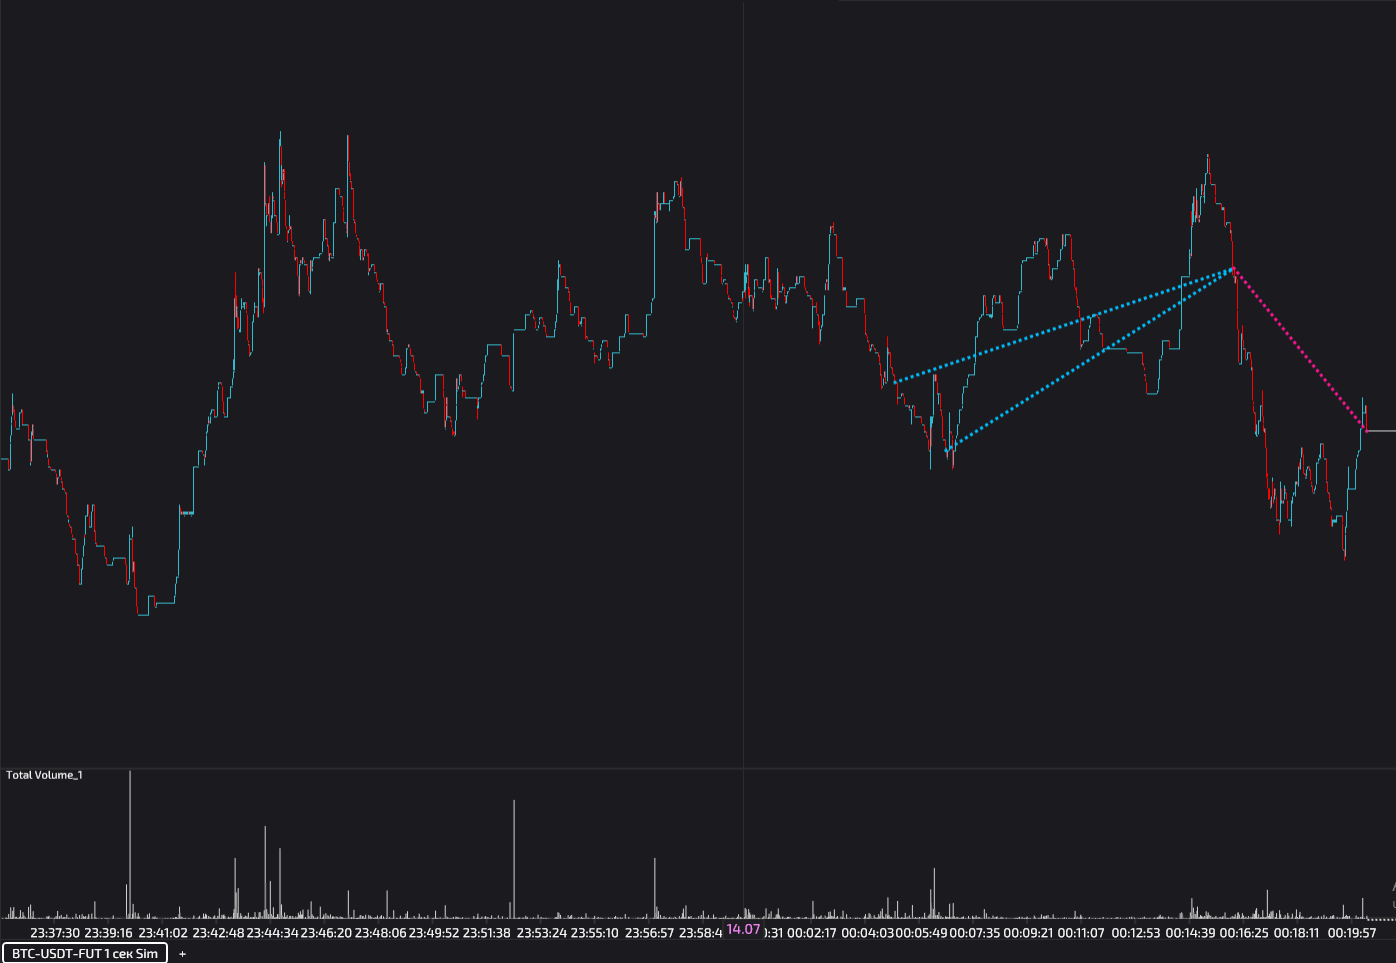Click the 00:07:35 time axis label

pos(974,933)
